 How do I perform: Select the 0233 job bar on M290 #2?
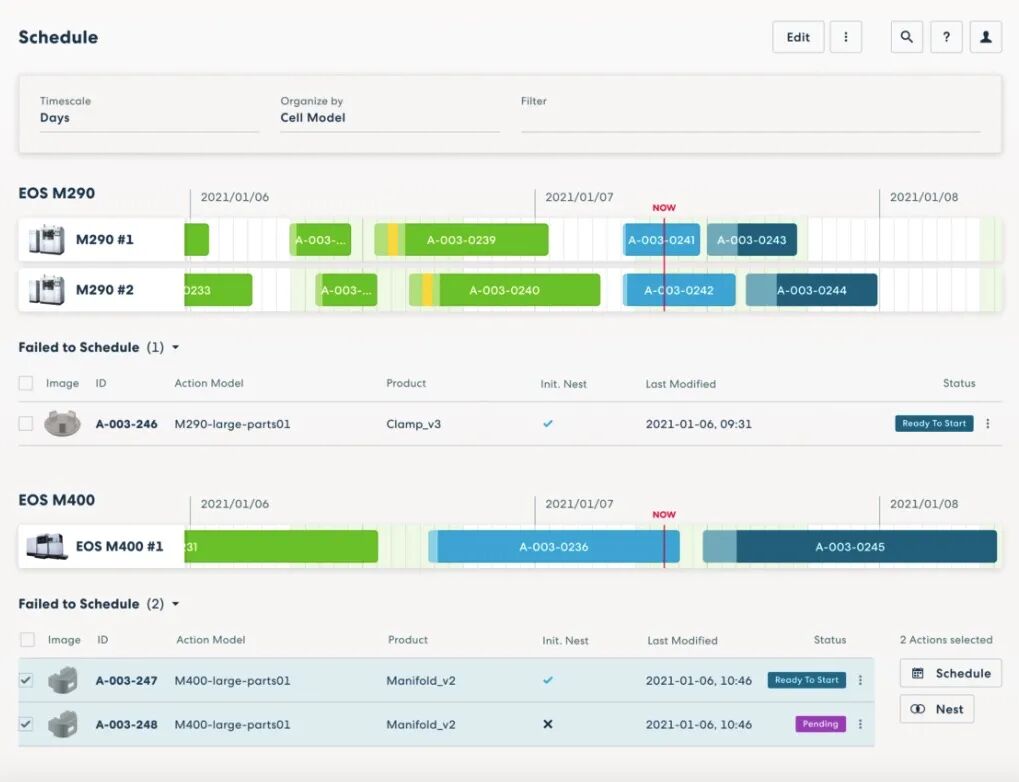(x=218, y=290)
